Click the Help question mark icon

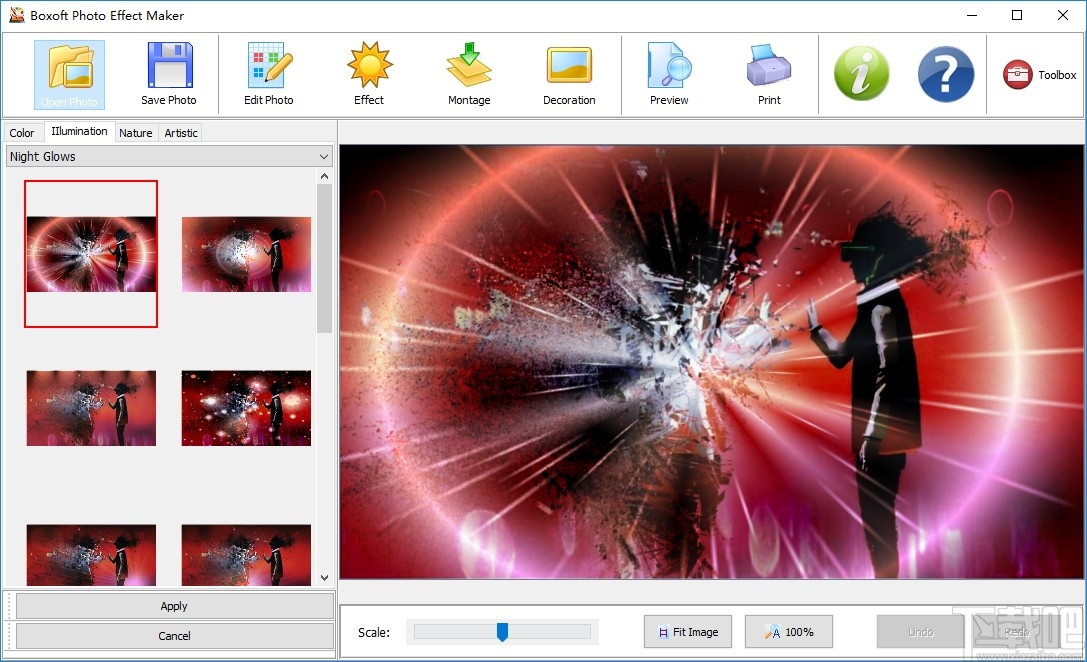pos(945,73)
